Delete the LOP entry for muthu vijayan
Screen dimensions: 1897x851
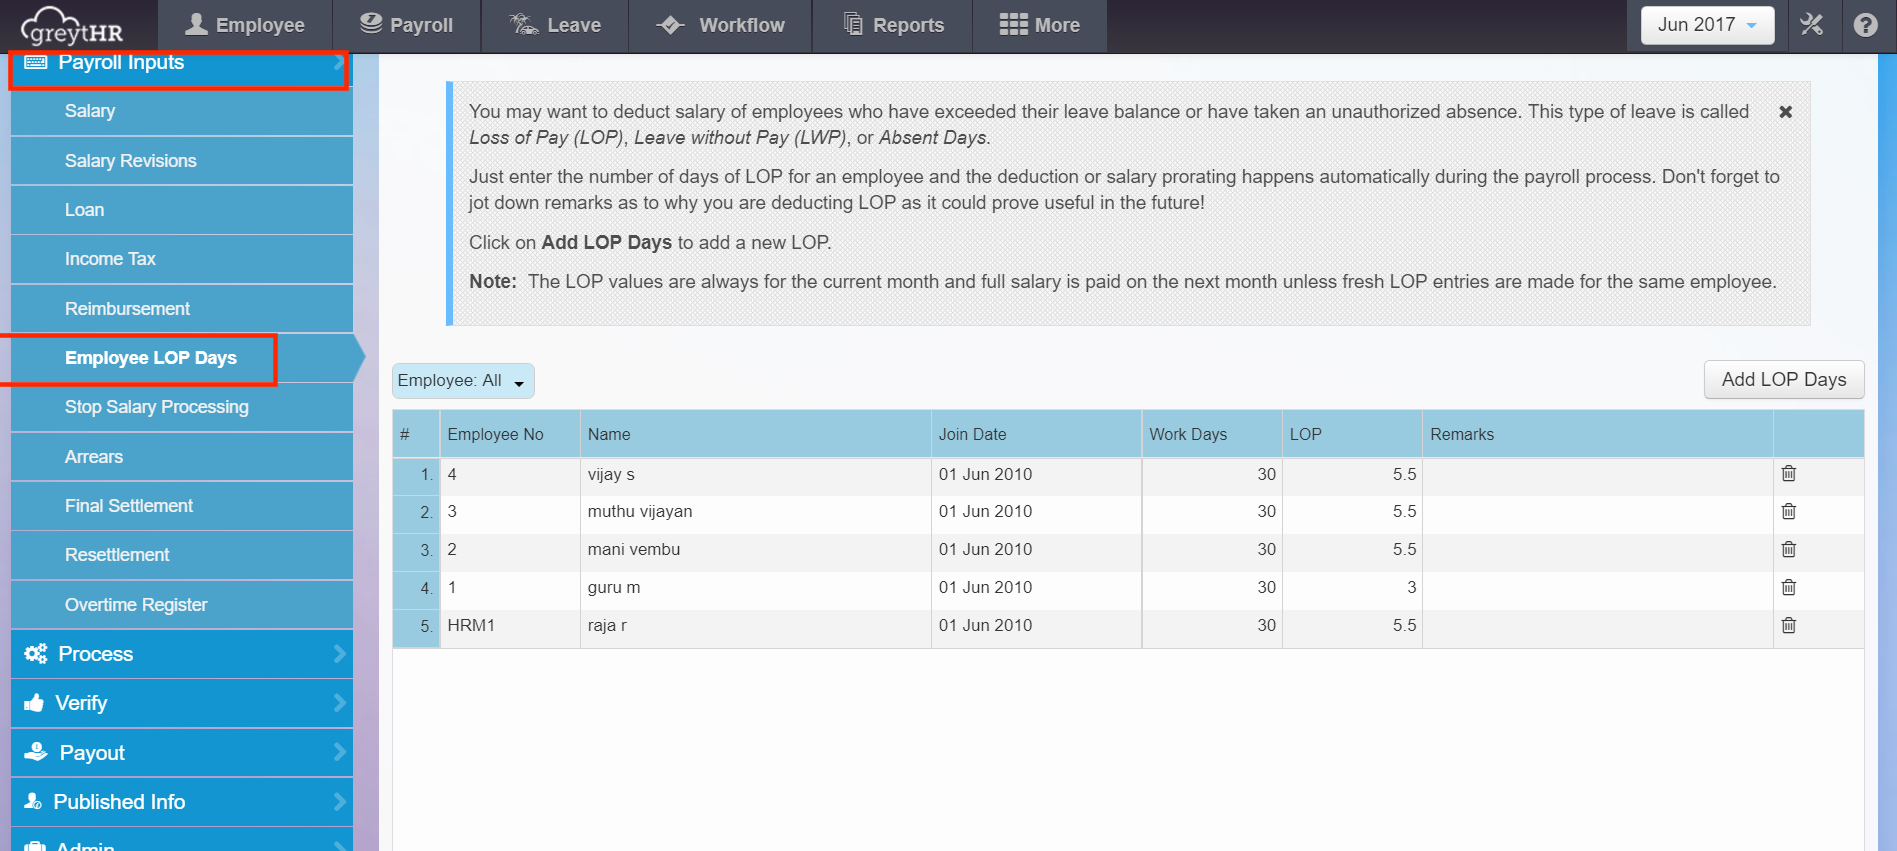[1789, 511]
